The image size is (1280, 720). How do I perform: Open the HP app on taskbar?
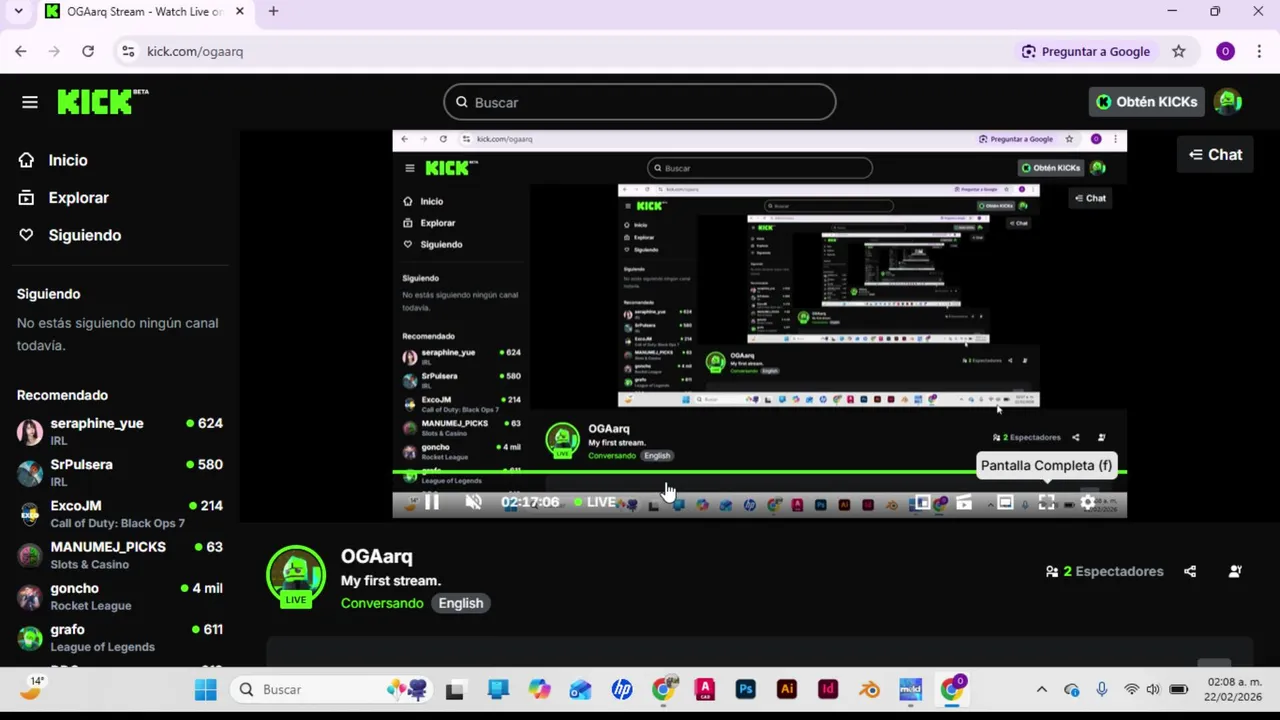click(x=622, y=689)
